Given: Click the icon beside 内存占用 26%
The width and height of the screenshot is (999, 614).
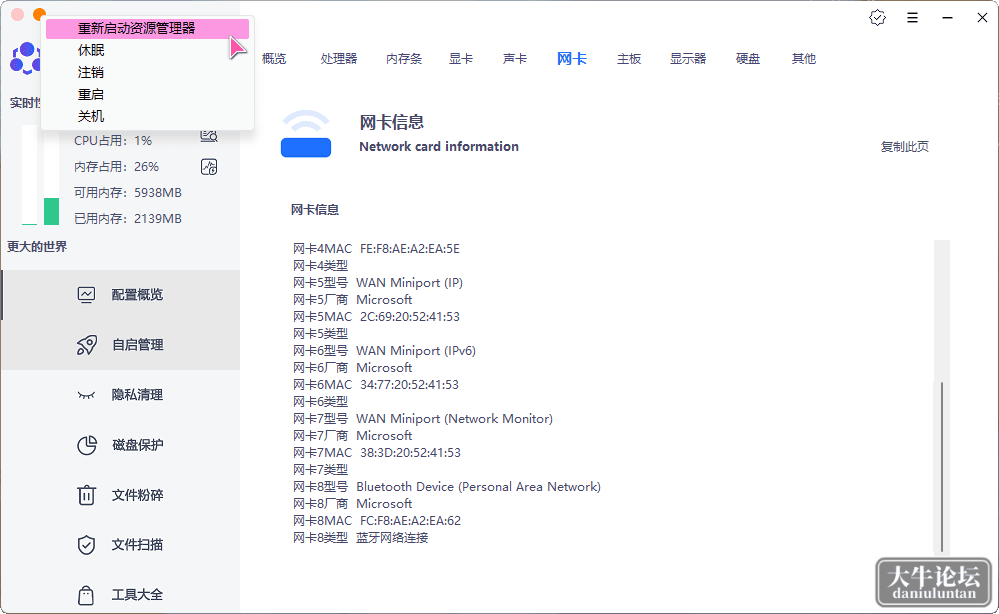Looking at the screenshot, I should (209, 167).
